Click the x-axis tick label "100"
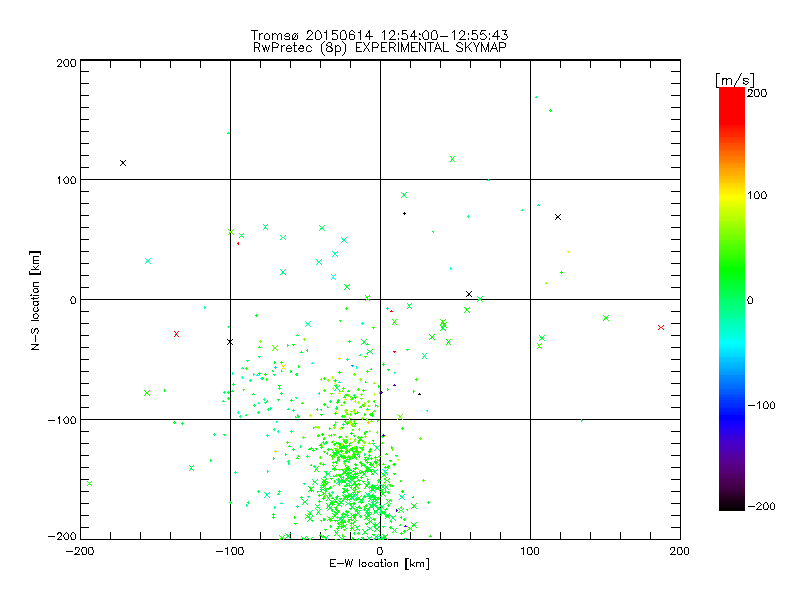This screenshot has width=800, height=600. coord(530,551)
